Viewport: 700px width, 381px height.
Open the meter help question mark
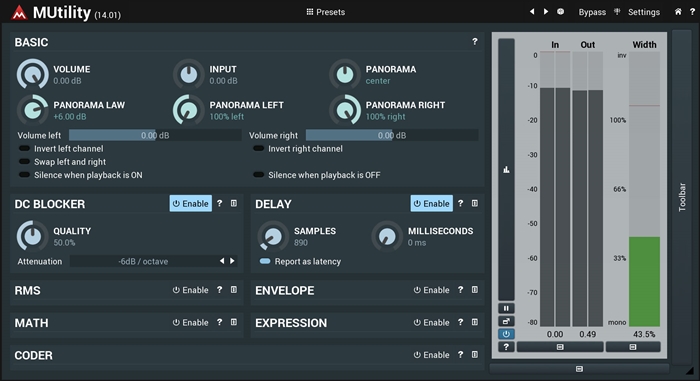tap(506, 347)
